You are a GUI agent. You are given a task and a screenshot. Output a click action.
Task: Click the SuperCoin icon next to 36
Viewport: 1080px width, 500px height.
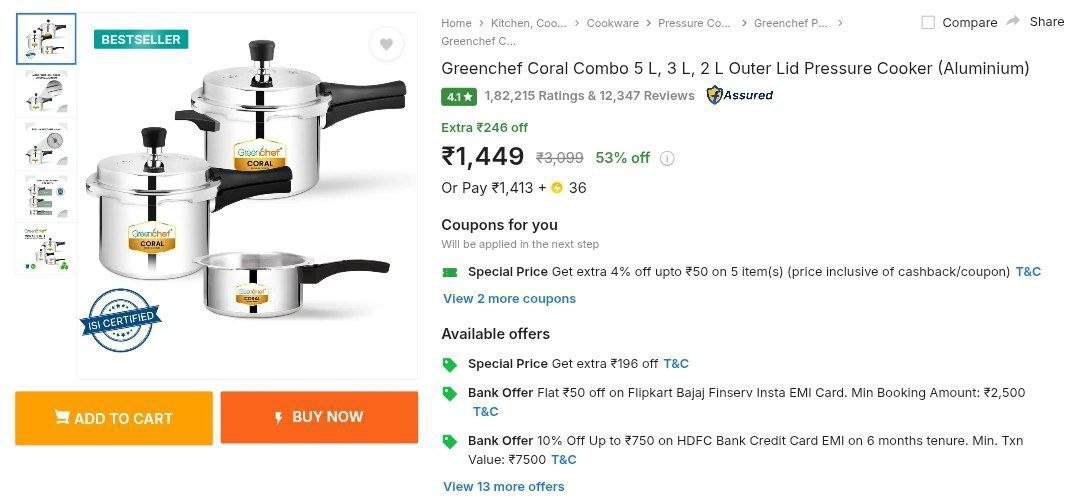coord(557,188)
